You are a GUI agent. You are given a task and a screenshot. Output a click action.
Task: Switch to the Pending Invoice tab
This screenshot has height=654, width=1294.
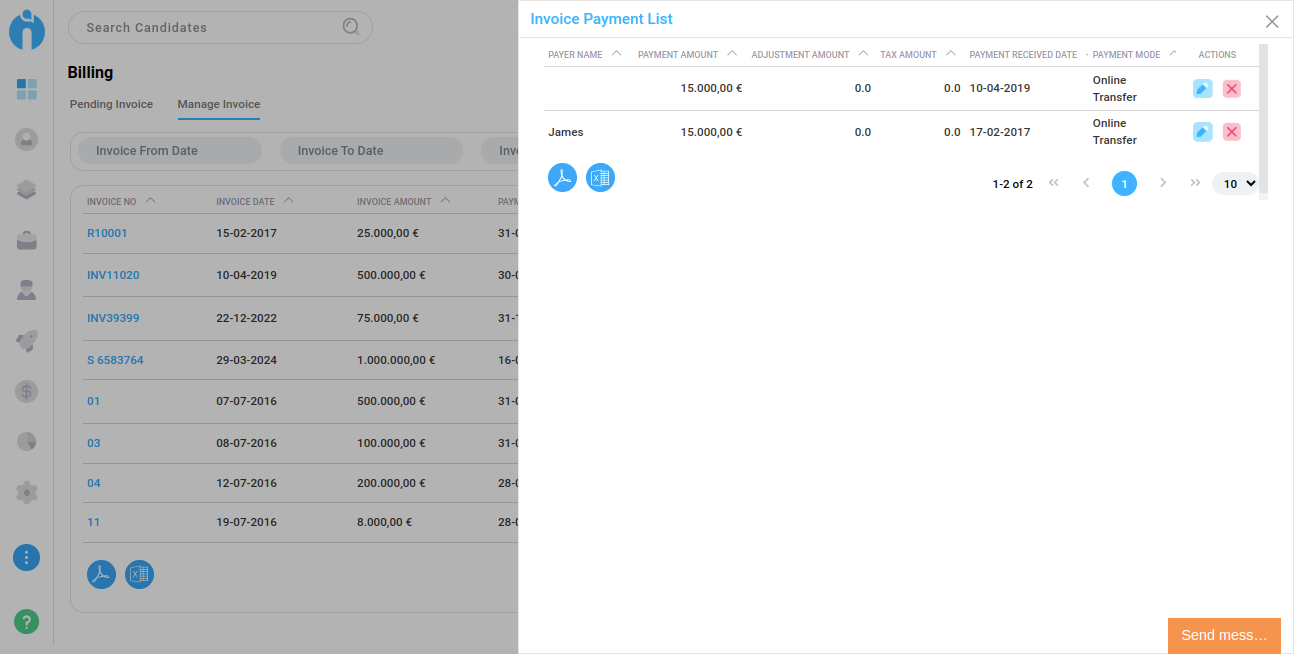pos(111,104)
